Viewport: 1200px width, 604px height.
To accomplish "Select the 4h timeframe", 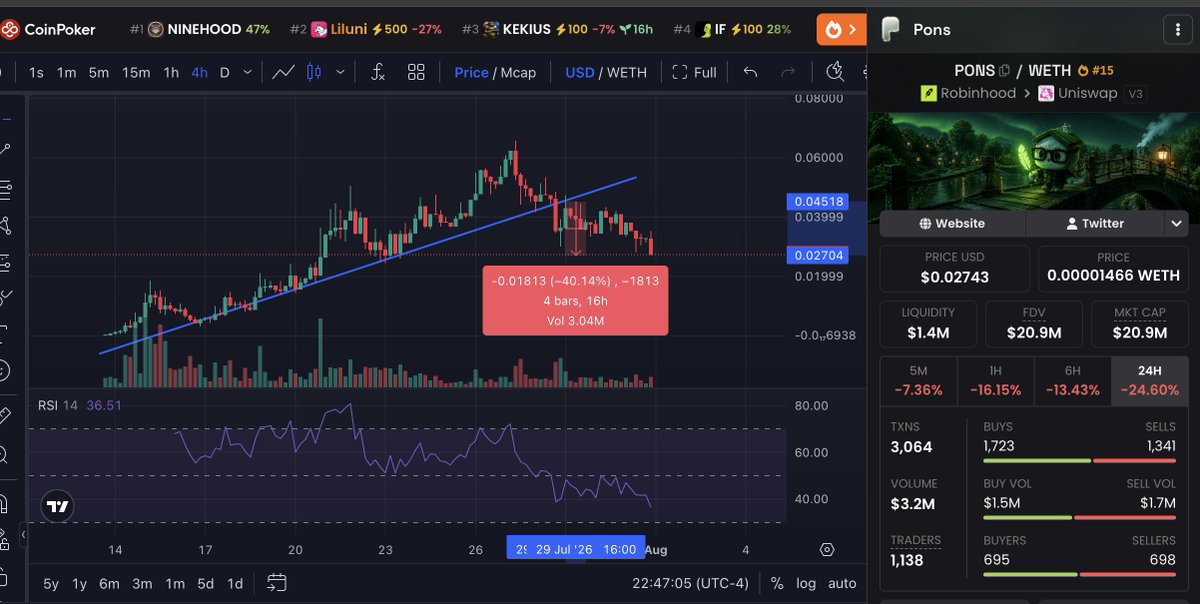I will tap(200, 72).
